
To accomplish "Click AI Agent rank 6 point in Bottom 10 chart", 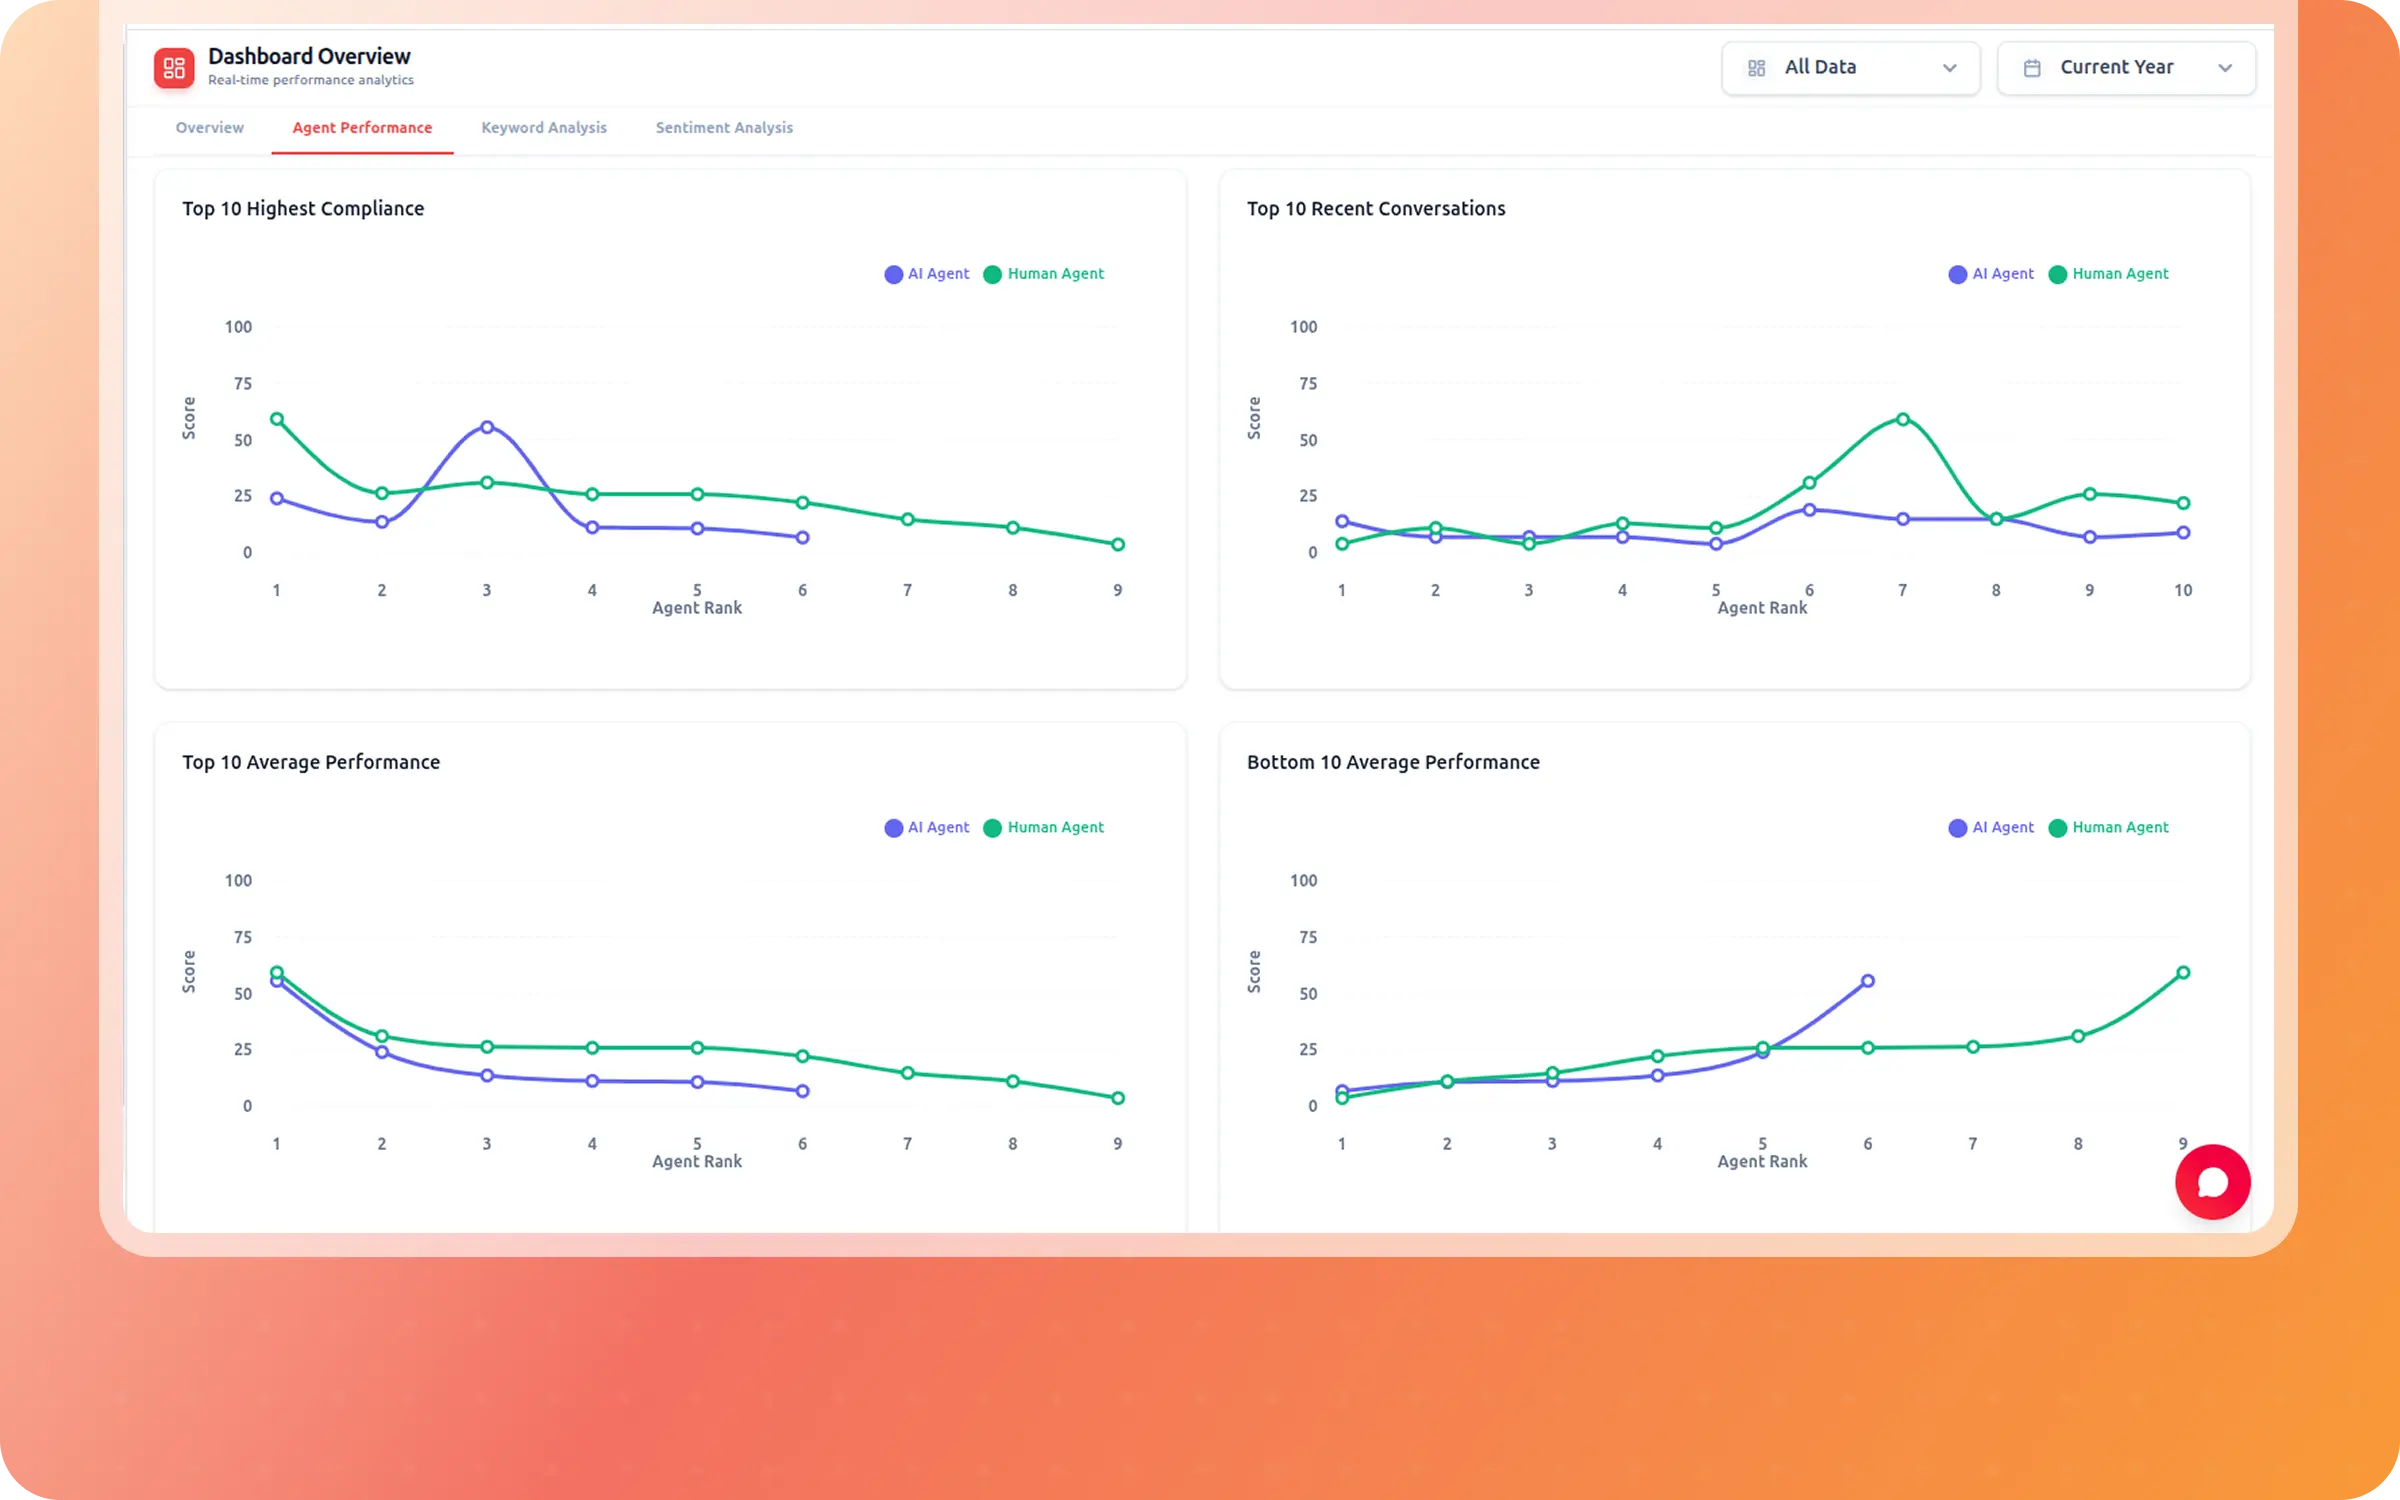I will pyautogui.click(x=1867, y=981).
